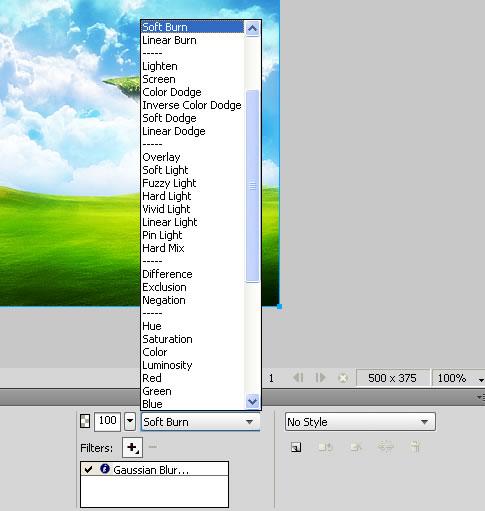Select Hard Mix blend mode
This screenshot has width=485, height=511.
click(x=163, y=248)
